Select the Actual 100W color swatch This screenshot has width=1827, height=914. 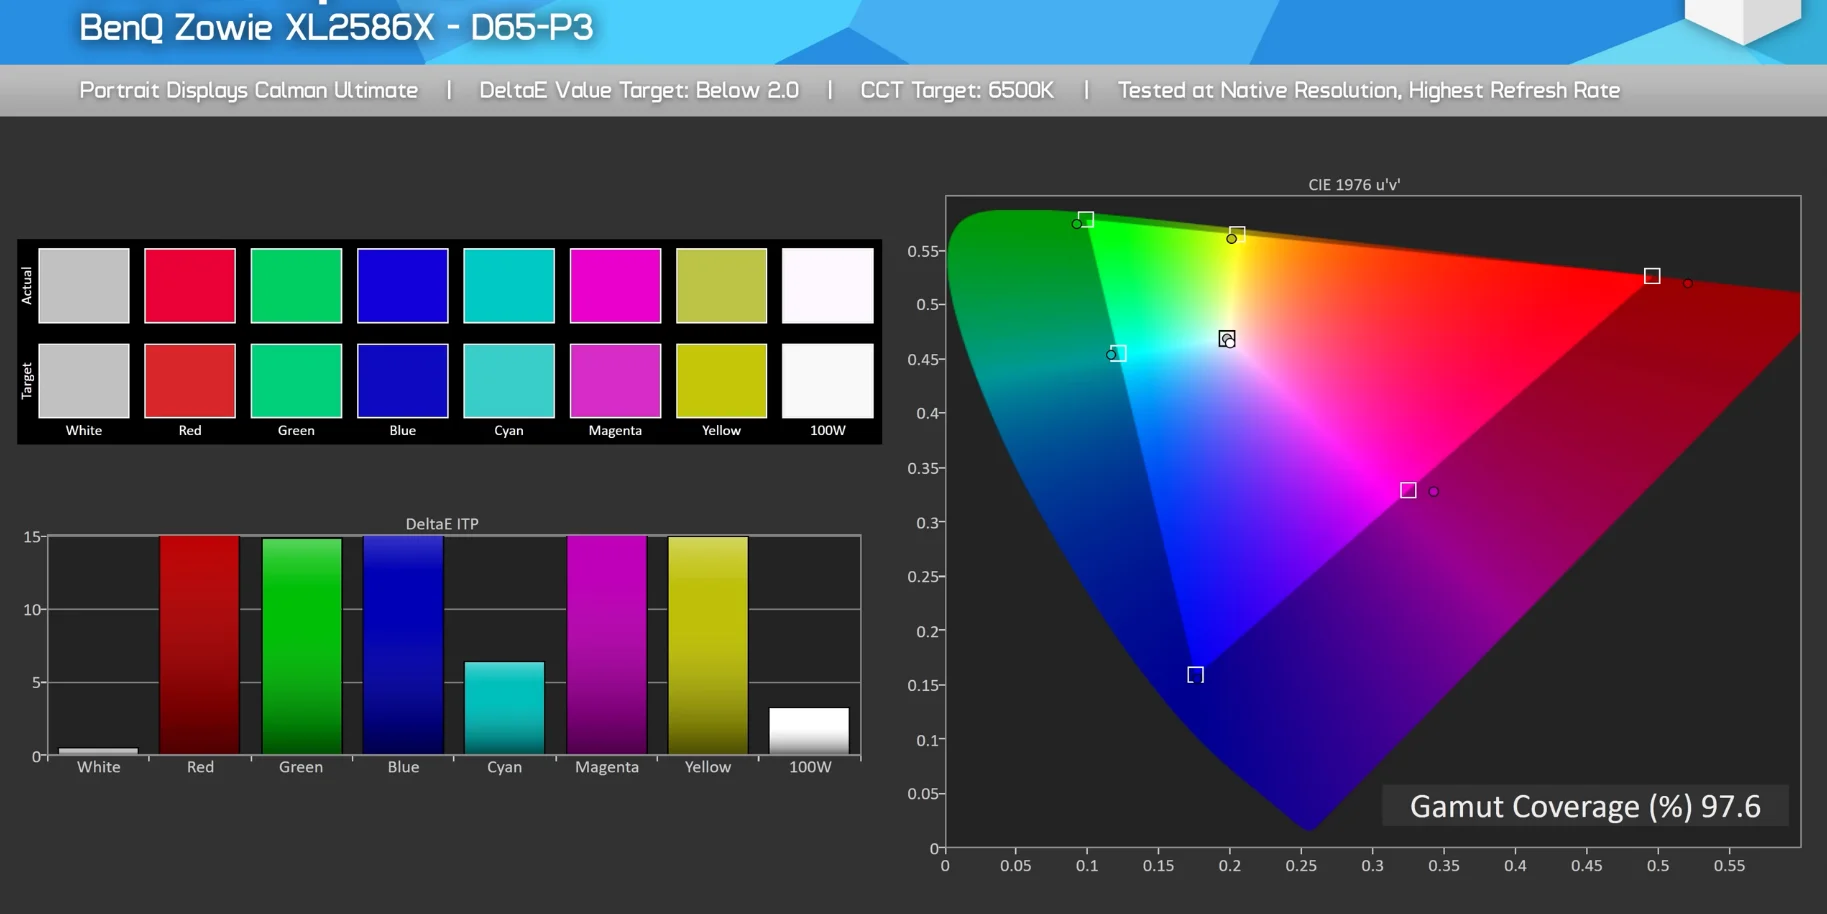[828, 286]
